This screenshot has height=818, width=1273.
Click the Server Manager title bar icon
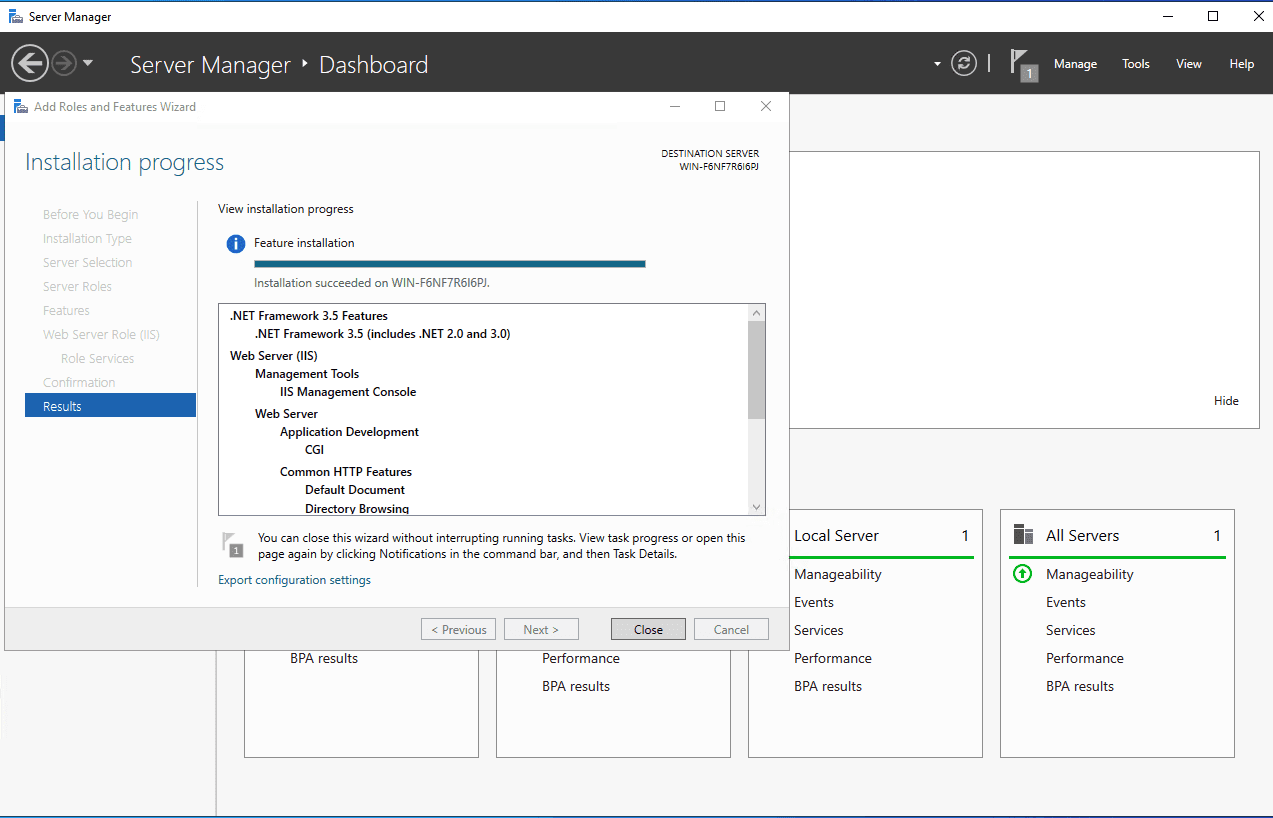point(16,16)
